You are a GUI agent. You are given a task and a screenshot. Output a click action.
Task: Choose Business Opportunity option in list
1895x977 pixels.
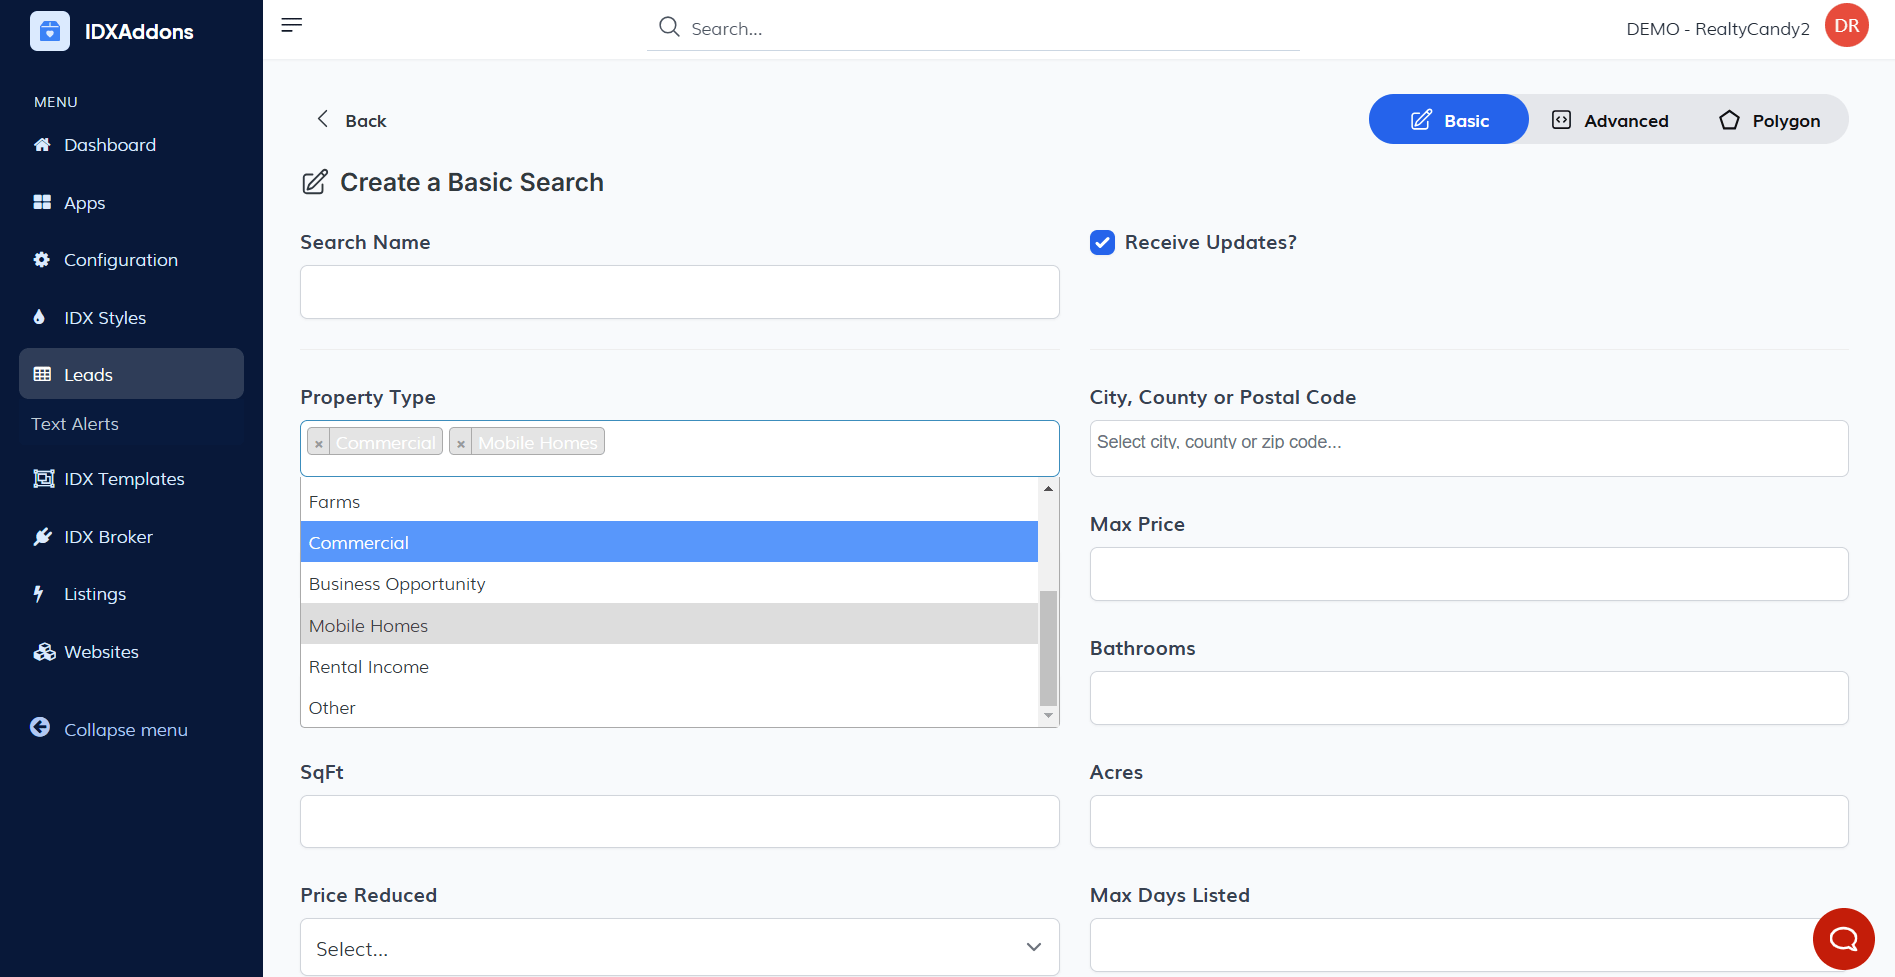tap(397, 584)
